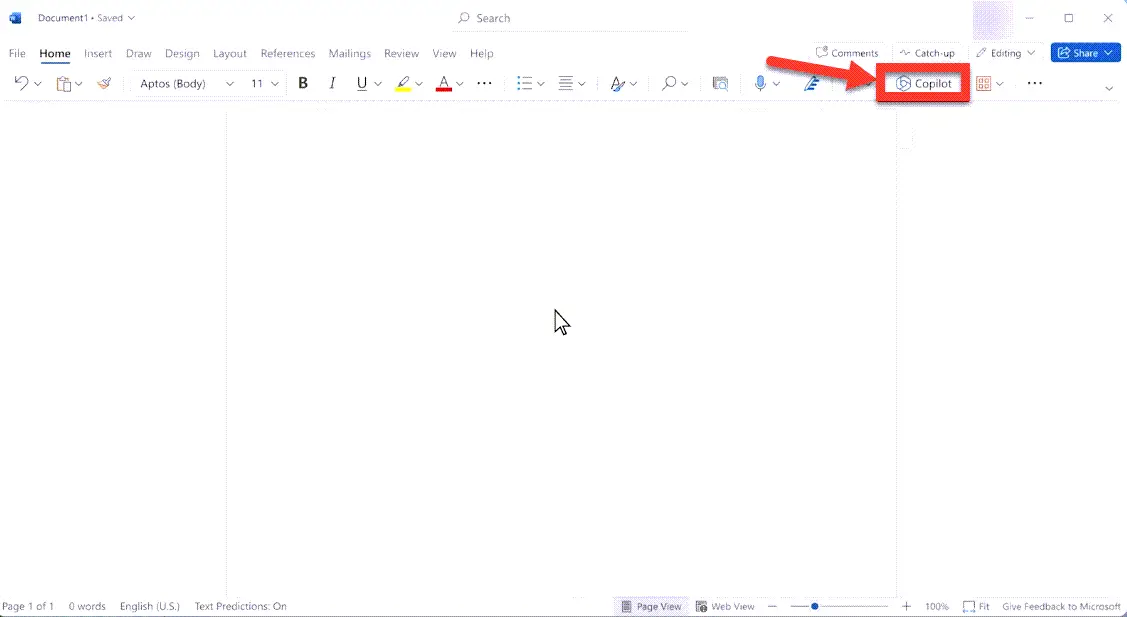Image resolution: width=1127 pixels, height=617 pixels.
Task: Click the Copilot button
Action: pos(924,83)
